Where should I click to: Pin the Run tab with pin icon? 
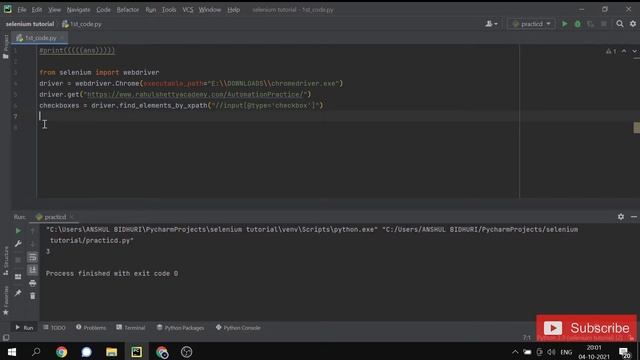click(18, 293)
